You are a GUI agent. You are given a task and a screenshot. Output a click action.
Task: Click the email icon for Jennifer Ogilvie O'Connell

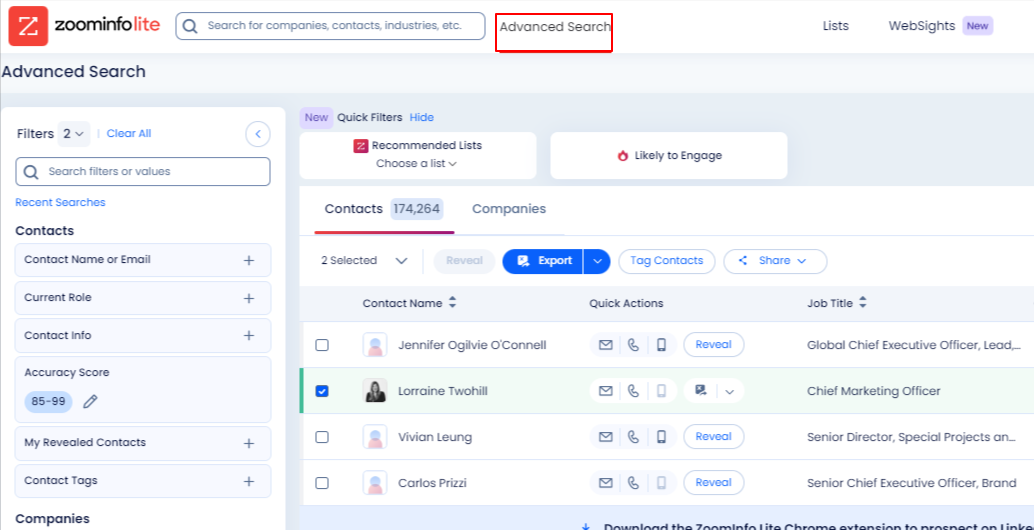tap(605, 345)
